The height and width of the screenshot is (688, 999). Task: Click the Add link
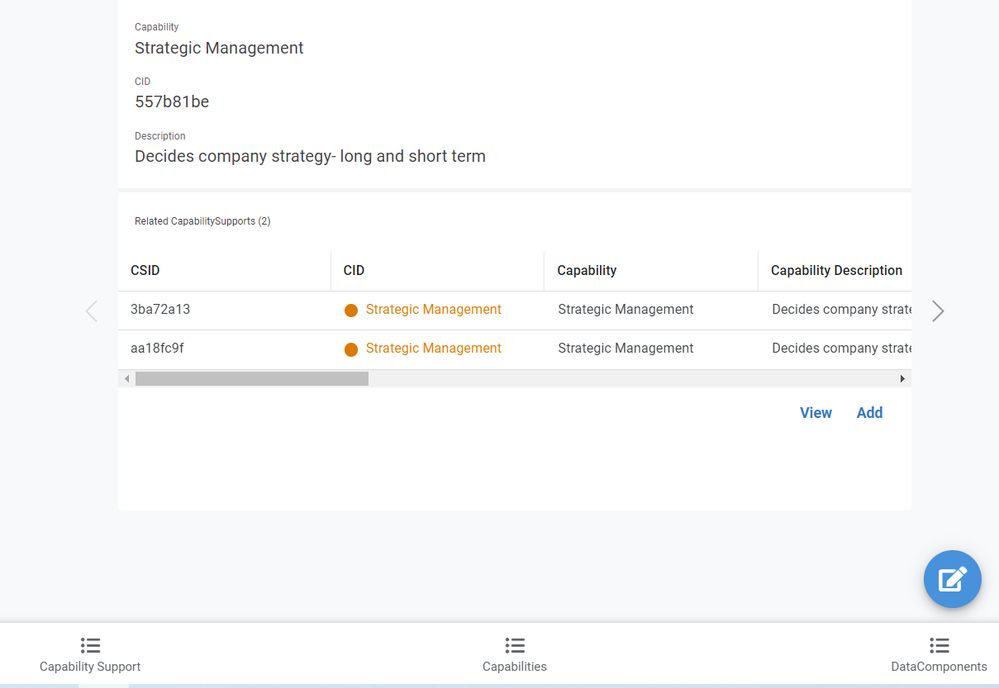[869, 413]
